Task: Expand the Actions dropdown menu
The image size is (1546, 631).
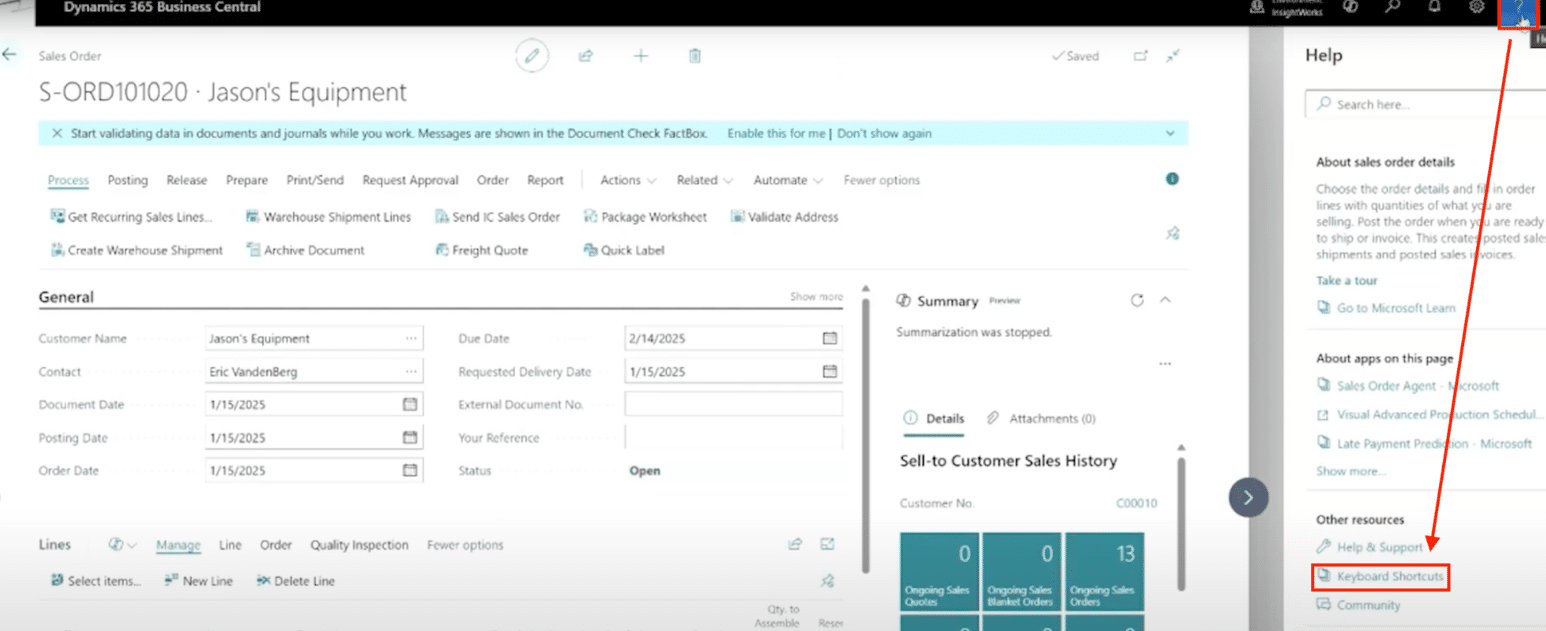Action: (628, 180)
